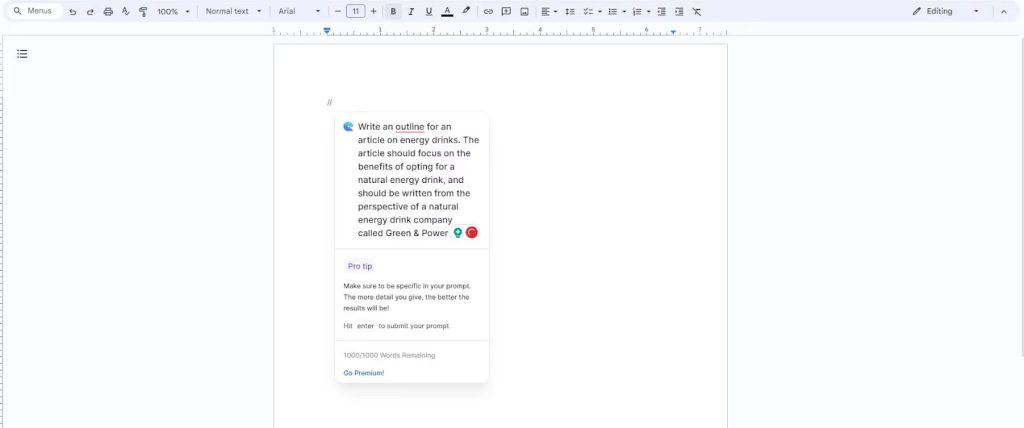Toggle underline formatting
Viewport: 1024px width, 428px height.
428,12
